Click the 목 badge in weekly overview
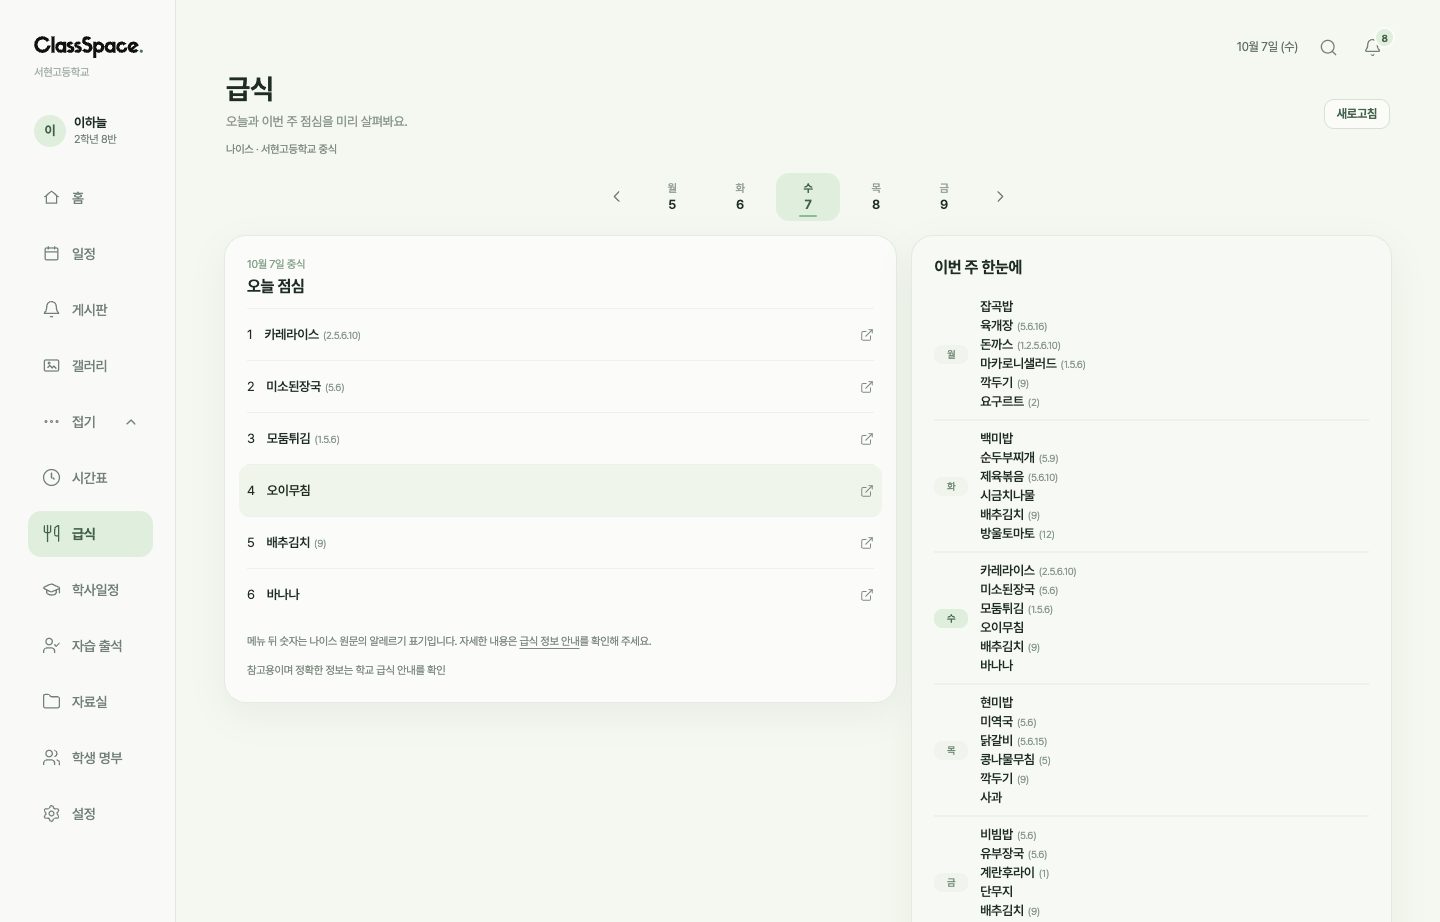 coord(951,750)
